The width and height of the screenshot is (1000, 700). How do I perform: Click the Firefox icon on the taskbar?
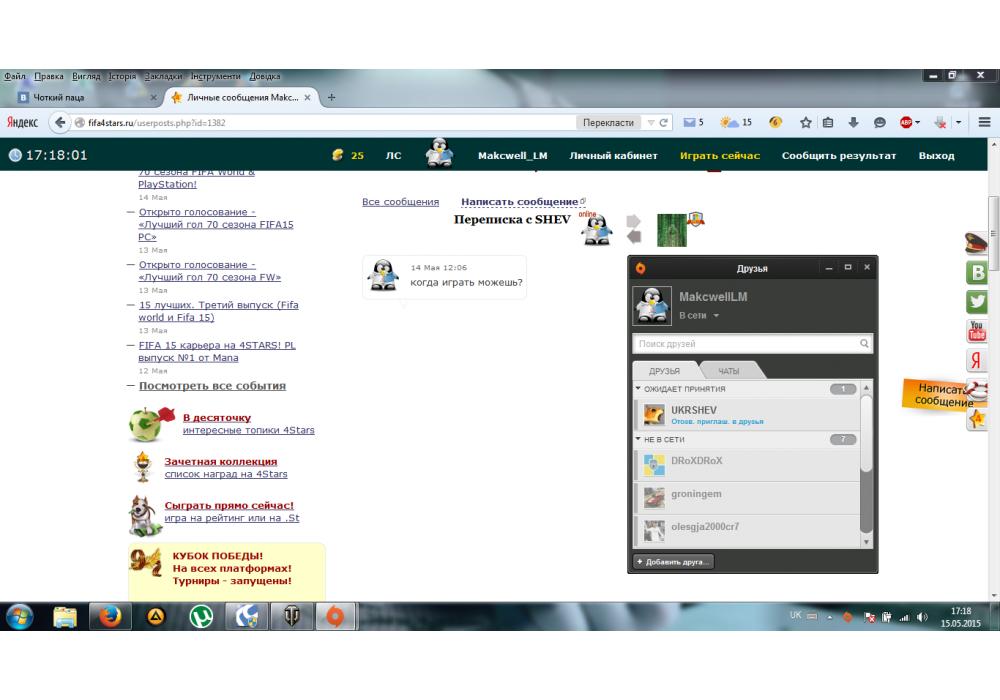tap(110, 616)
